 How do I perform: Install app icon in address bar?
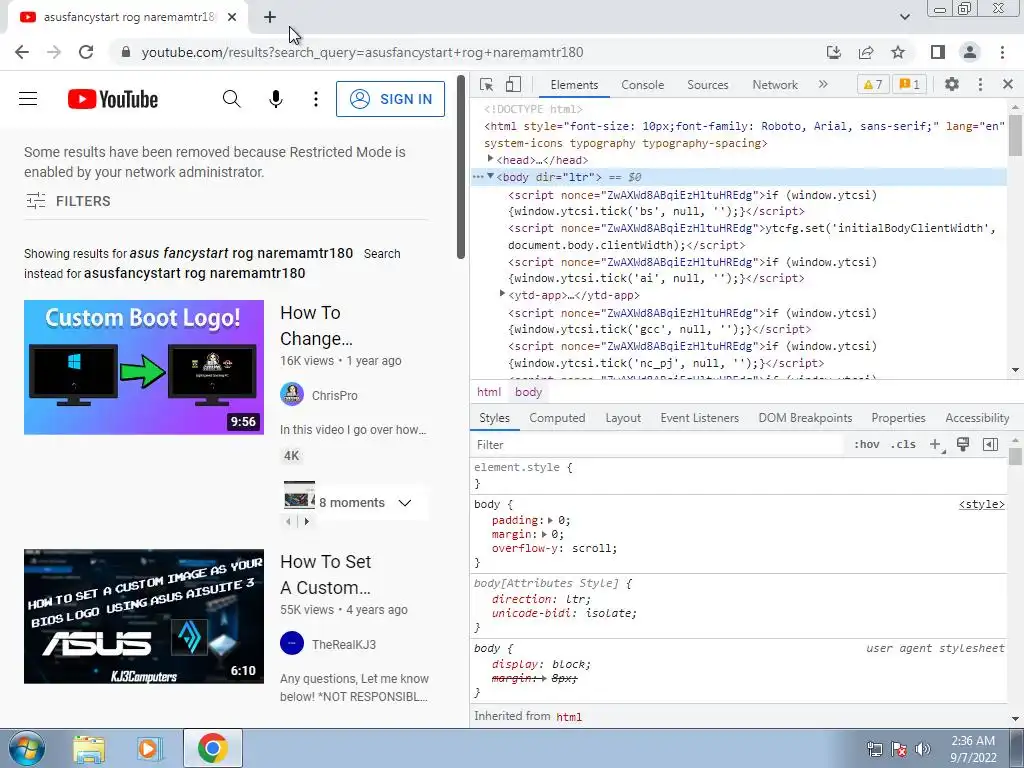pyautogui.click(x=833, y=52)
